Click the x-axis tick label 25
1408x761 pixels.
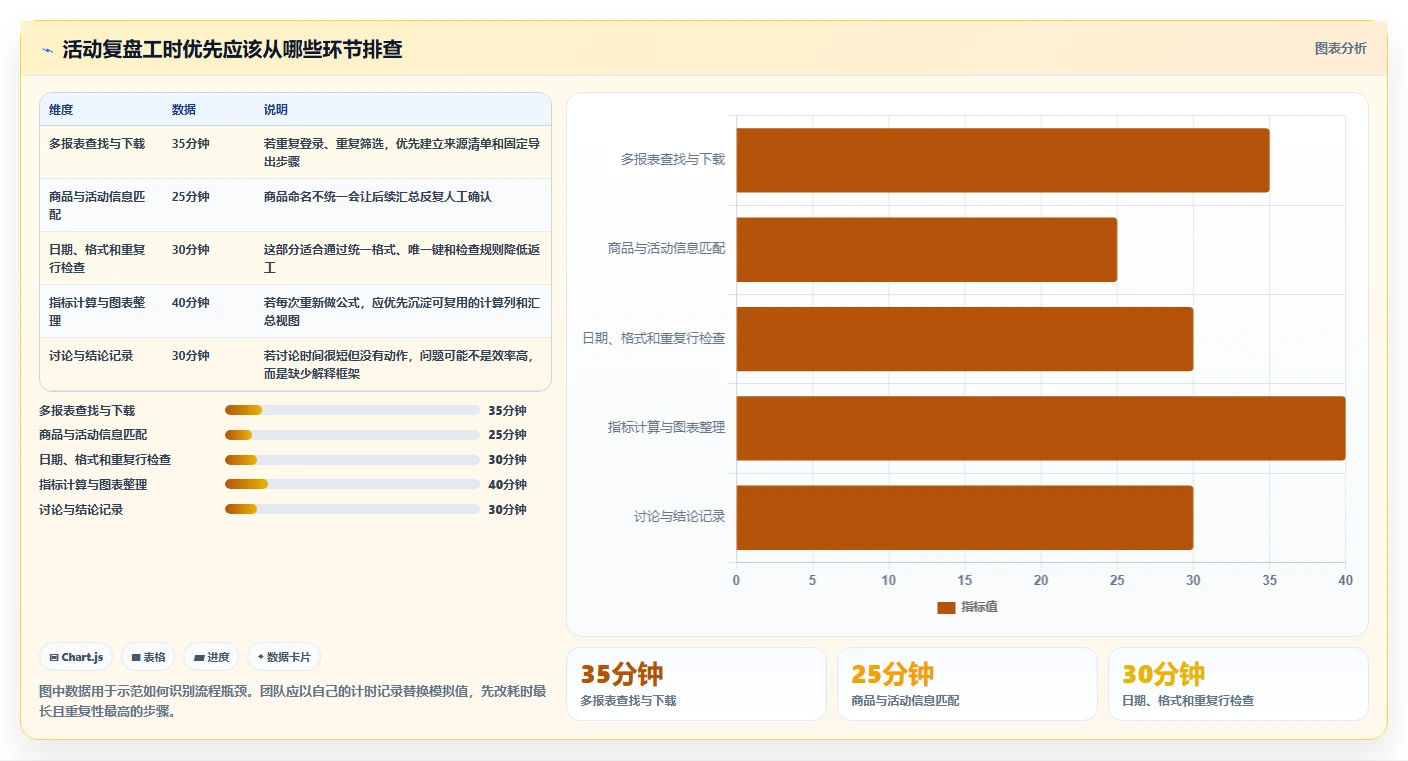1117,580
